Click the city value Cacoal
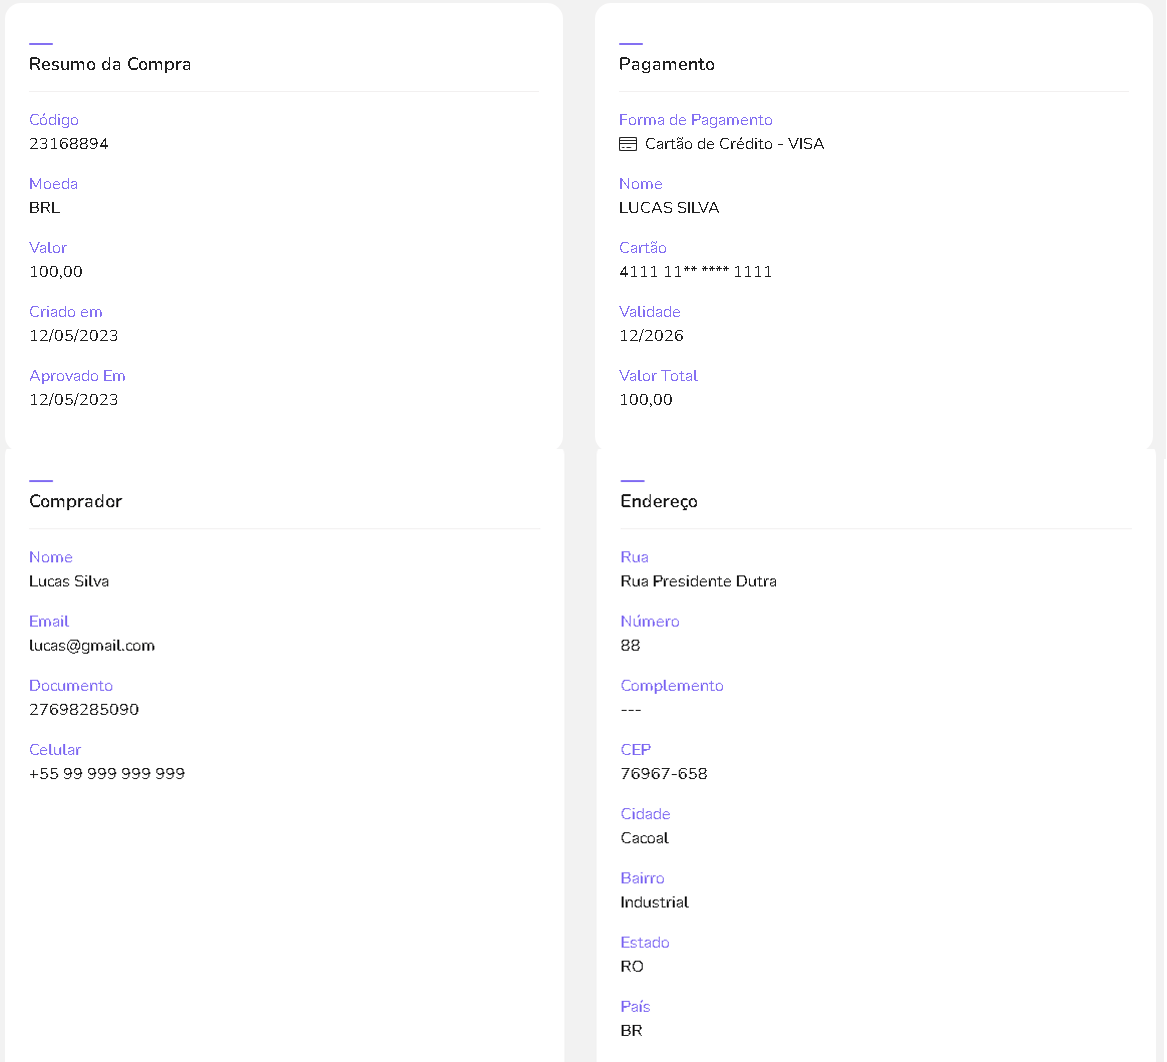 tap(645, 838)
